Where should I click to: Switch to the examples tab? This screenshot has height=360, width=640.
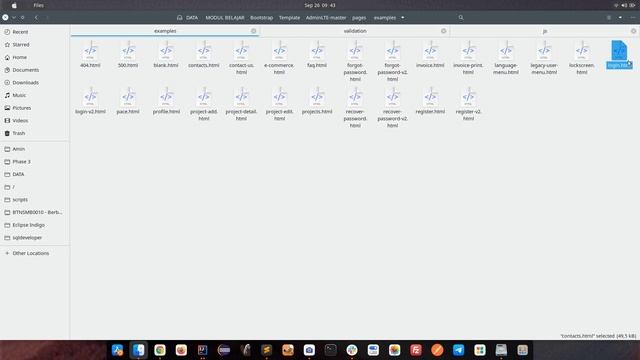click(x=165, y=31)
